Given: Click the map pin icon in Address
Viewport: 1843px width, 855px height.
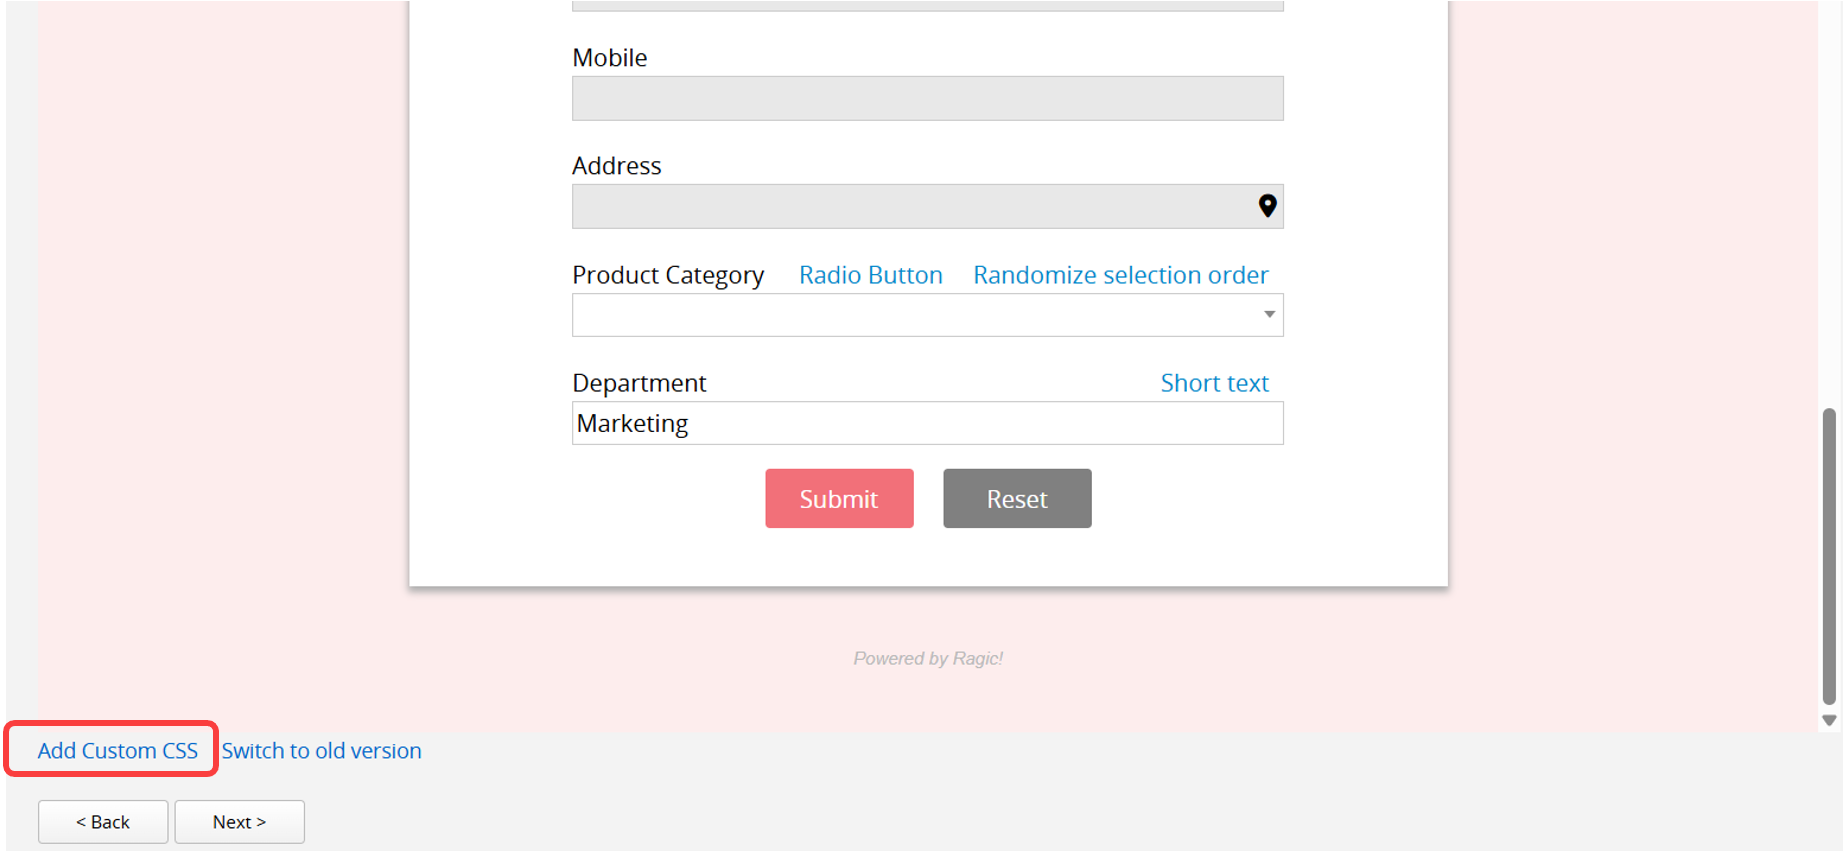Looking at the screenshot, I should (1267, 206).
